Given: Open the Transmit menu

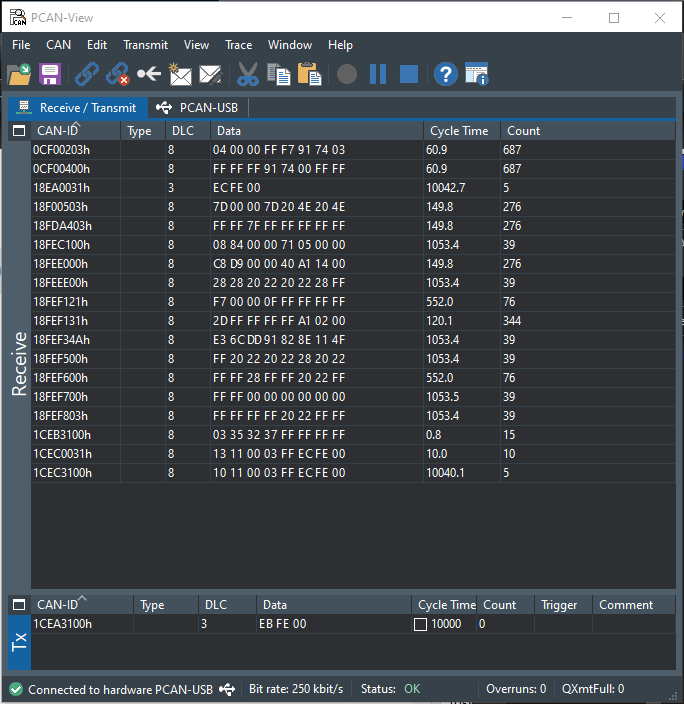Looking at the screenshot, I should tap(145, 45).
